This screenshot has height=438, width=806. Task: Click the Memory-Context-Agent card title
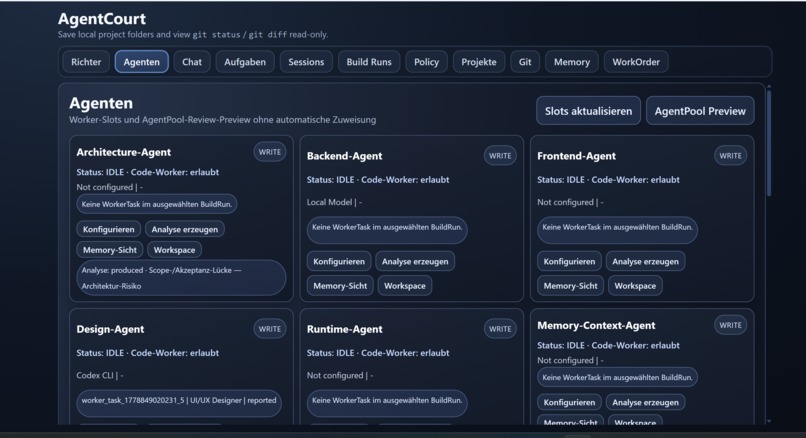[x=596, y=325]
